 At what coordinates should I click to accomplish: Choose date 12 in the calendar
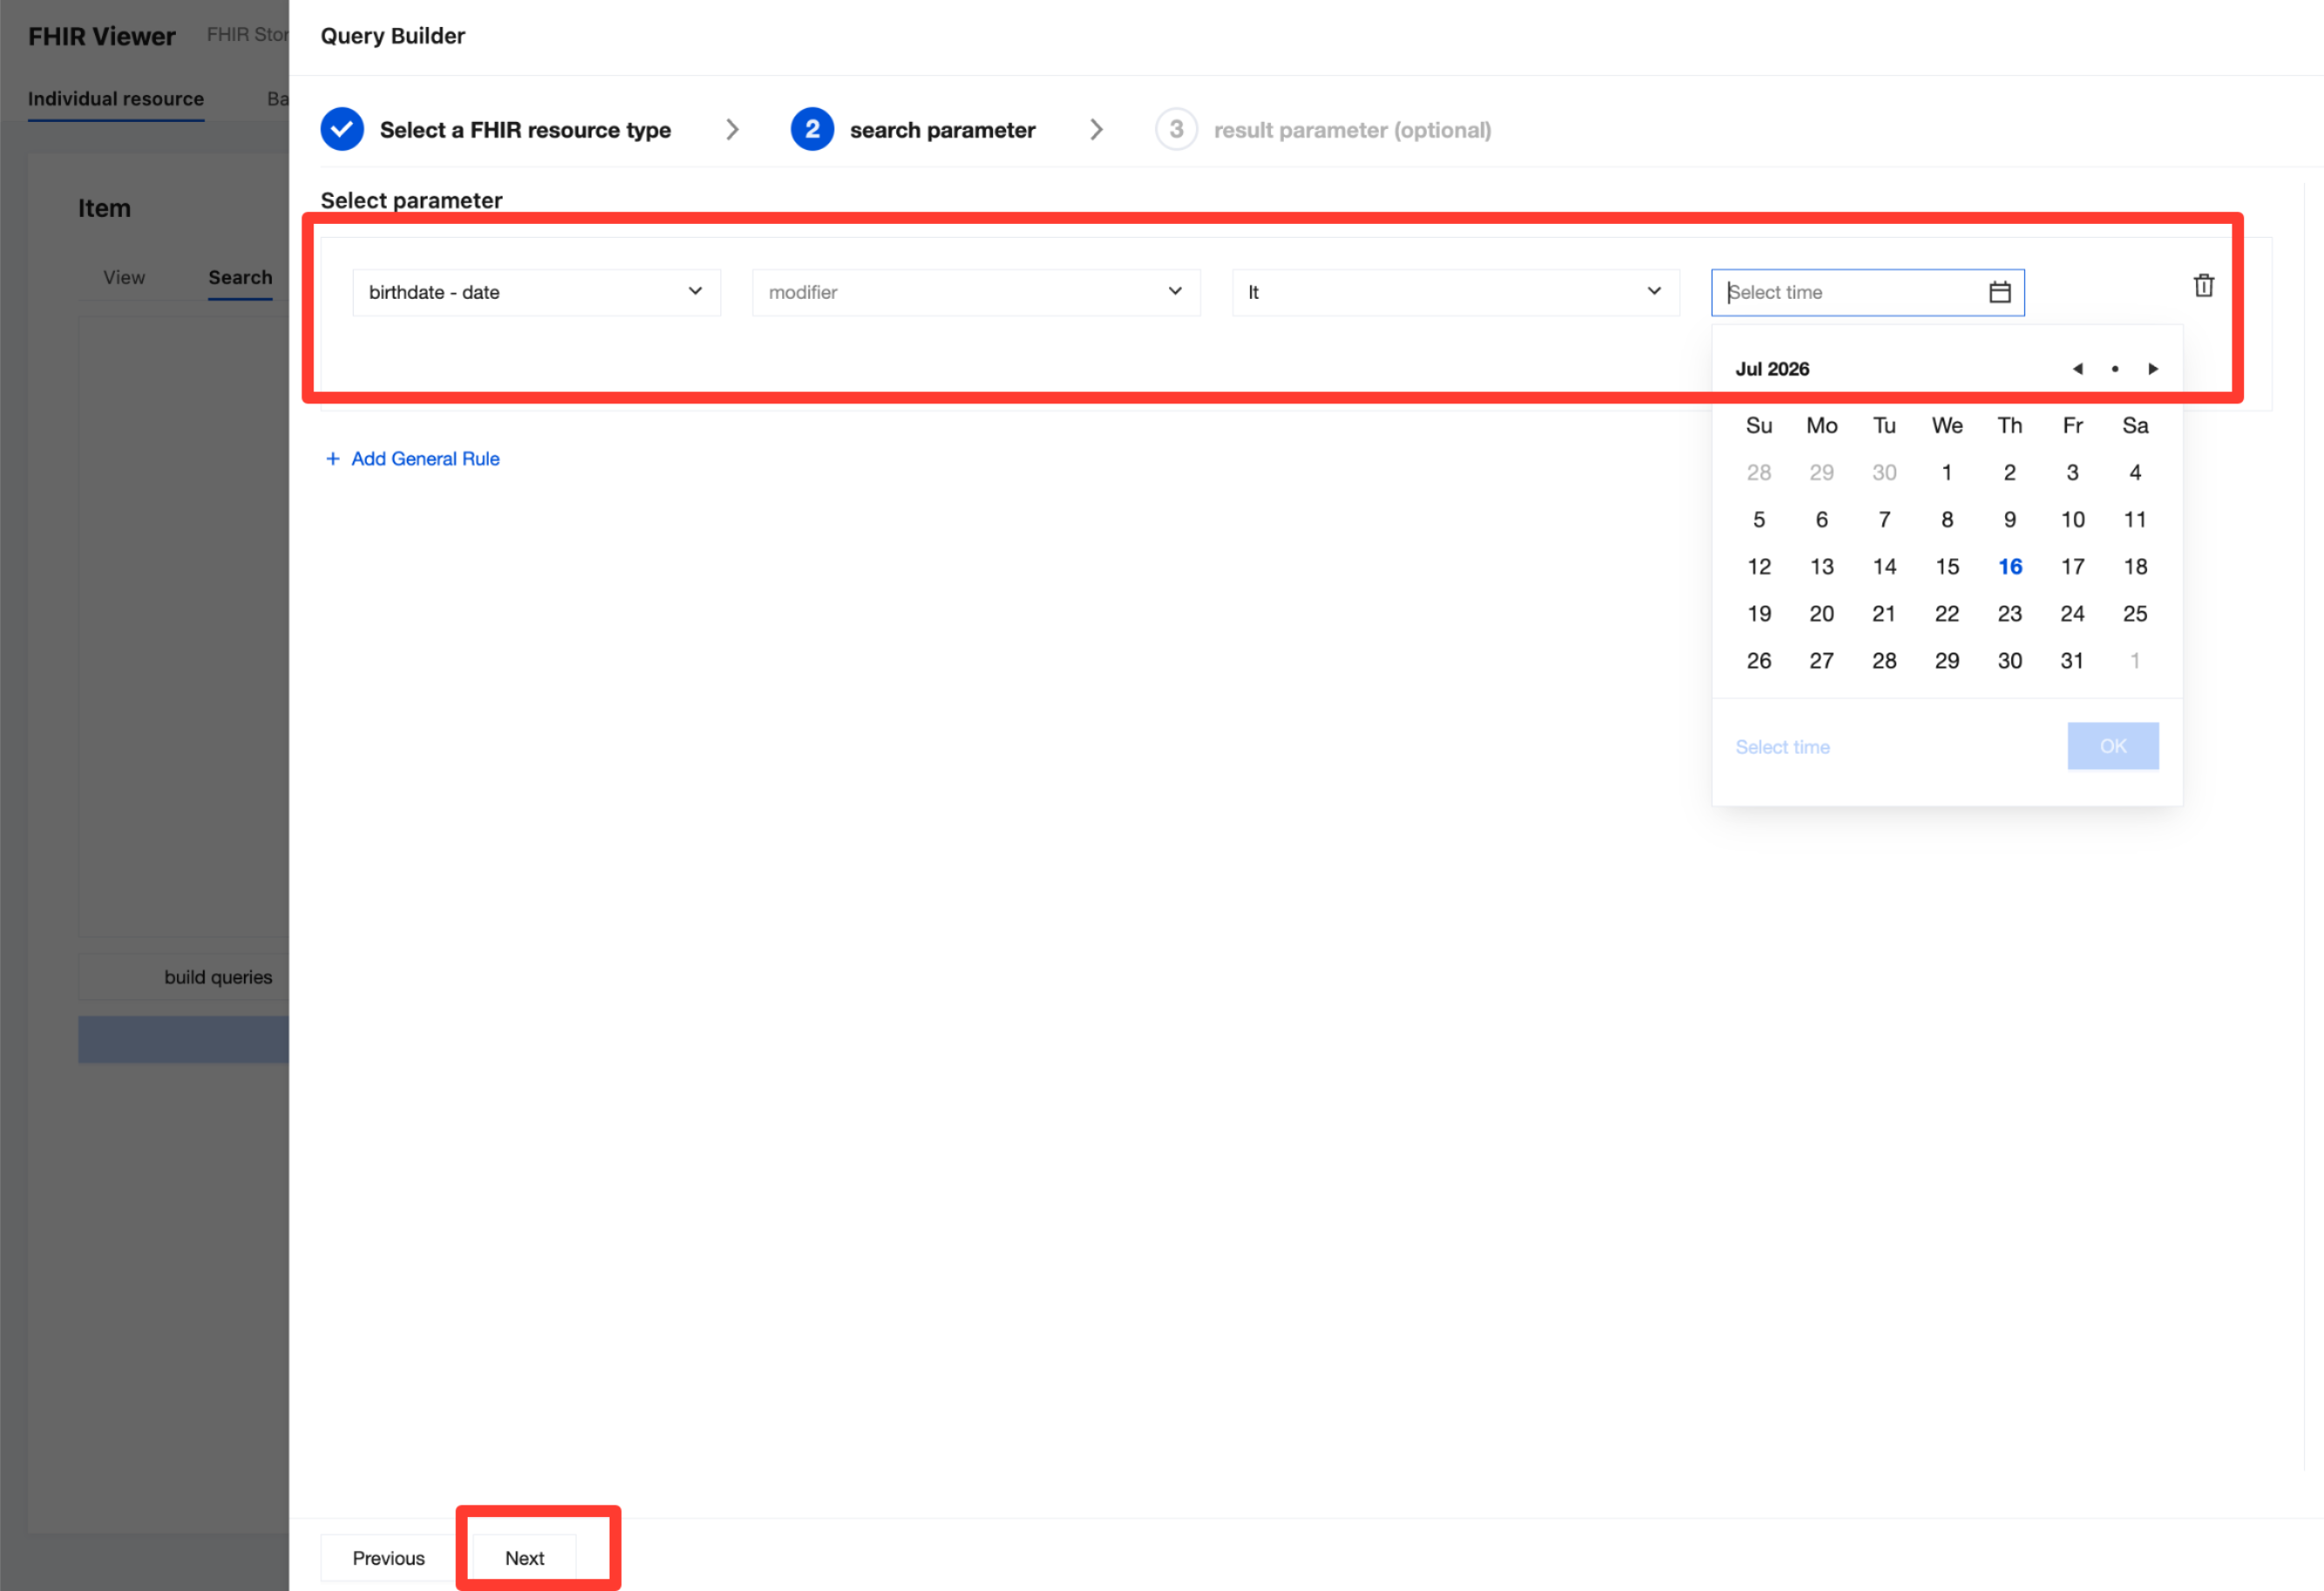1759,567
